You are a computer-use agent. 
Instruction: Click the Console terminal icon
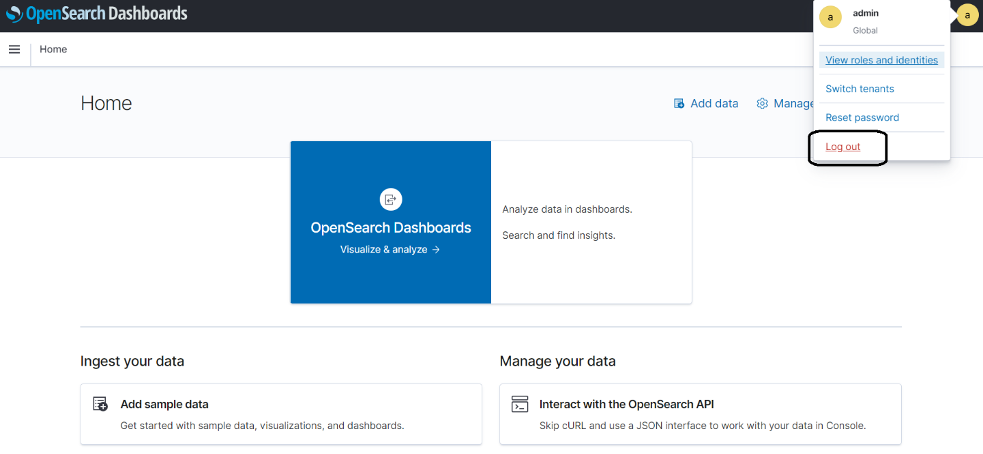(520, 404)
